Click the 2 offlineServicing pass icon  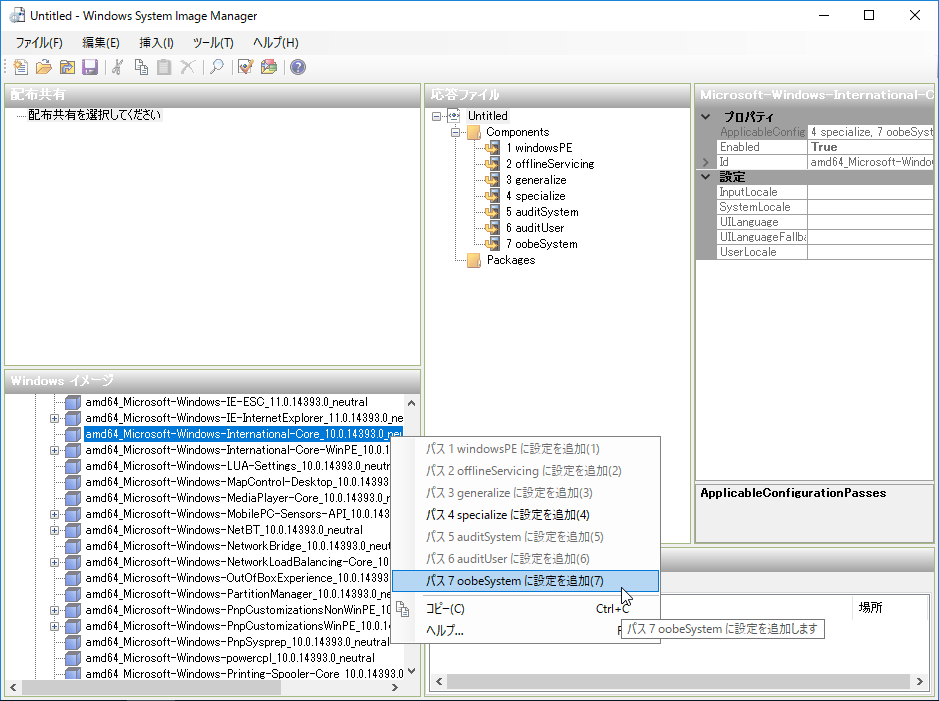pyautogui.click(x=492, y=164)
